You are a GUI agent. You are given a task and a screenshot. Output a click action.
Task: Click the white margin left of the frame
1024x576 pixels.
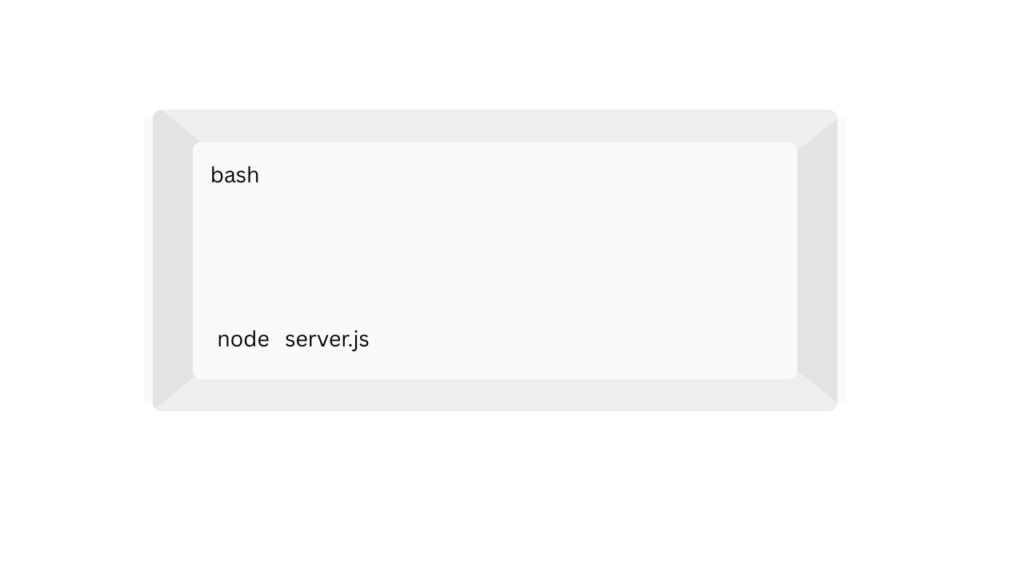click(x=72, y=260)
